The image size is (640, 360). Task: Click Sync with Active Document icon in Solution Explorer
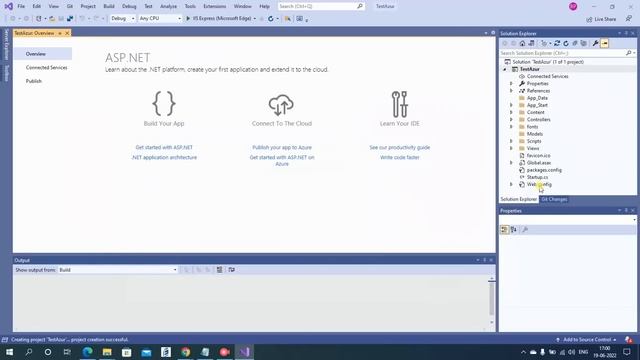point(557,43)
